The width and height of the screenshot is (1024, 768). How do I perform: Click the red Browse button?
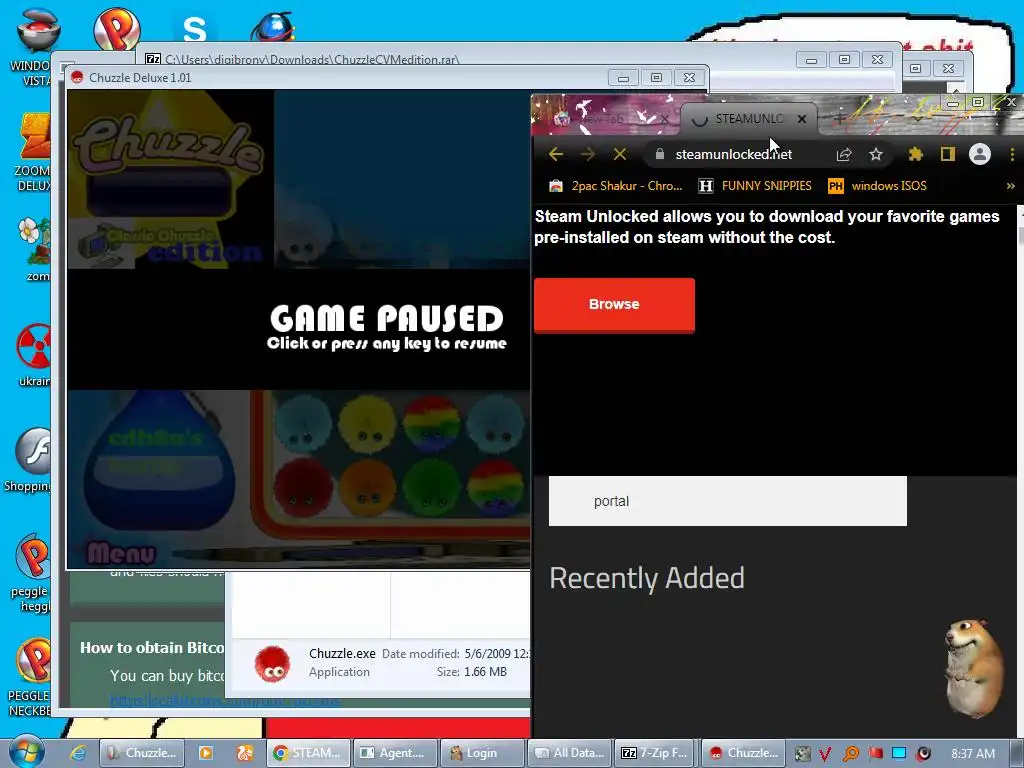coord(614,304)
